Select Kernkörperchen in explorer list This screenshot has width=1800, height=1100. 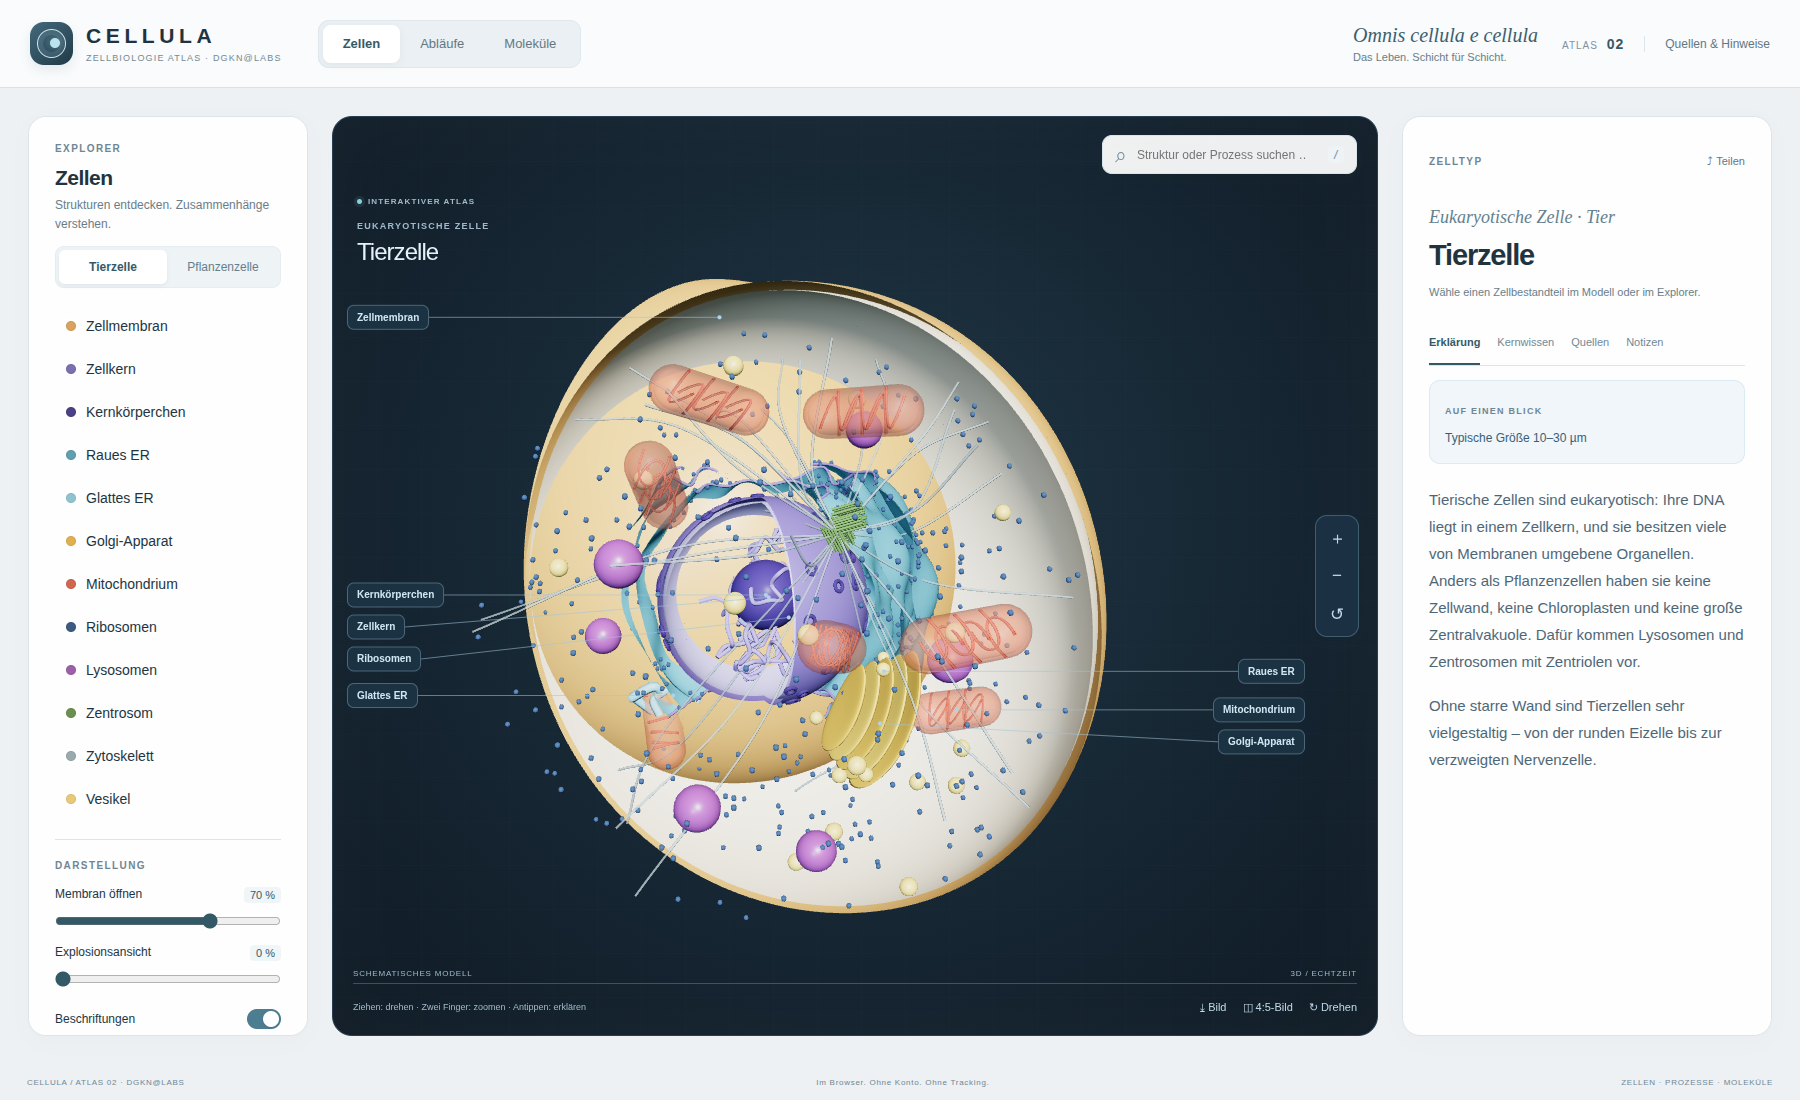tap(168, 412)
